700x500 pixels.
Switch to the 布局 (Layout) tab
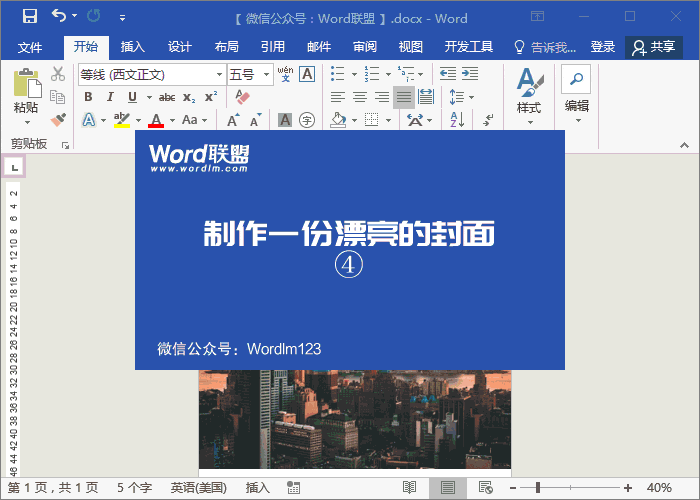[226, 47]
